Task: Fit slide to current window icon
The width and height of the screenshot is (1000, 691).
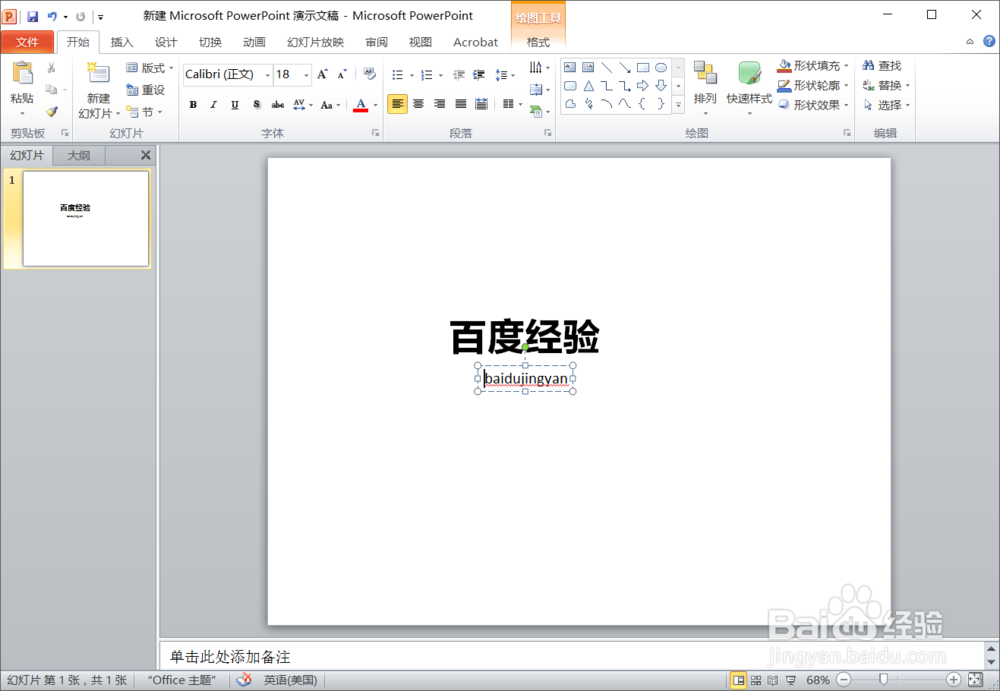Action: (975, 680)
